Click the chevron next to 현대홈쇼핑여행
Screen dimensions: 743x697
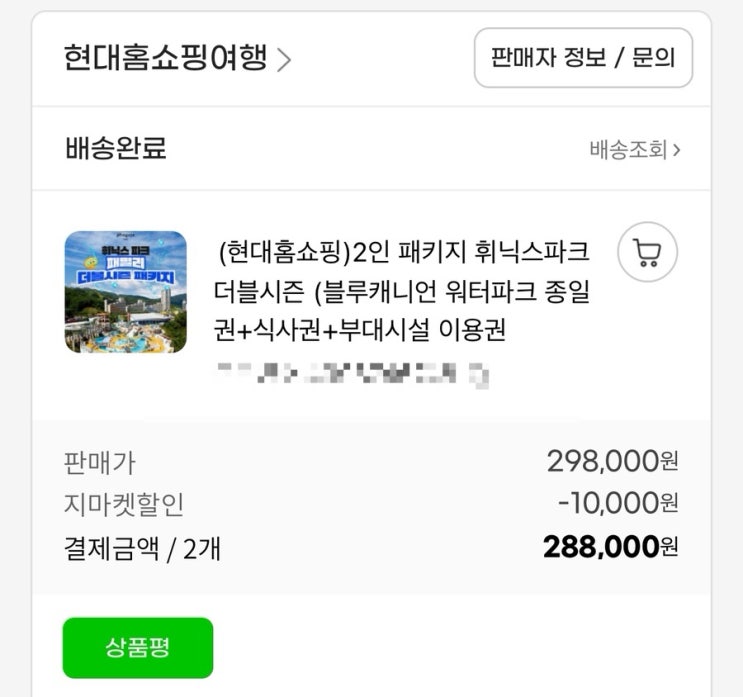point(285,60)
